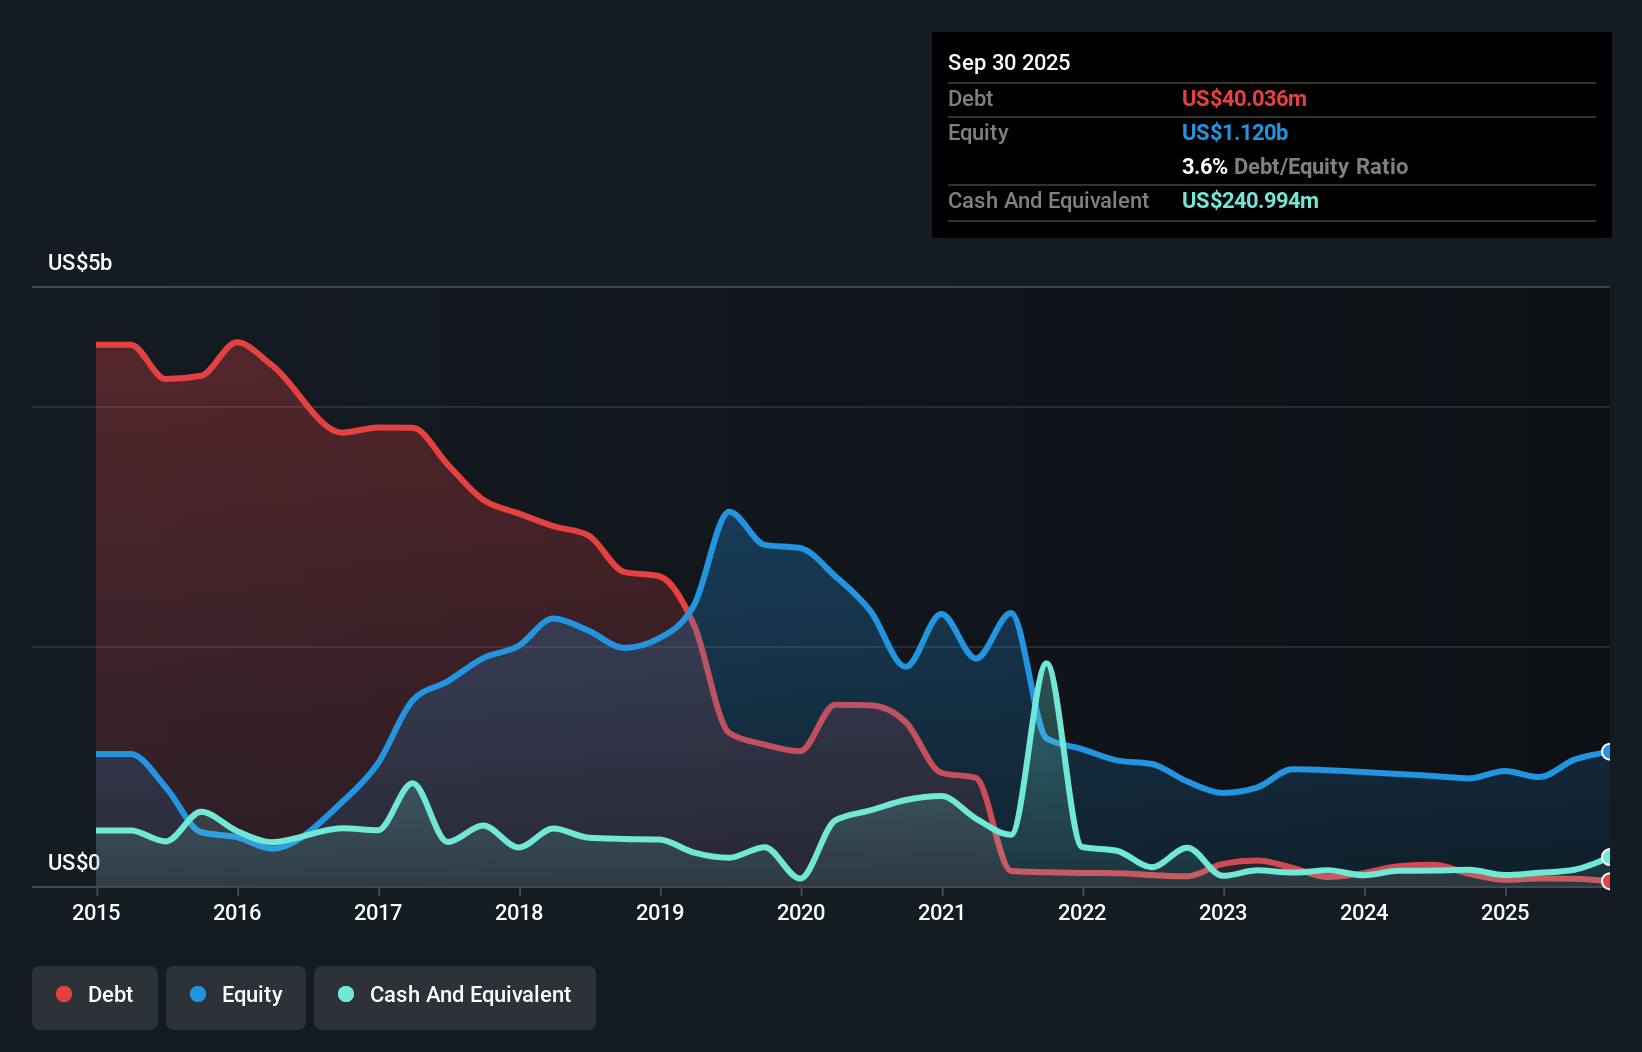This screenshot has width=1642, height=1052.
Task: Select the 2015 year label on the x-axis
Action: (x=95, y=913)
